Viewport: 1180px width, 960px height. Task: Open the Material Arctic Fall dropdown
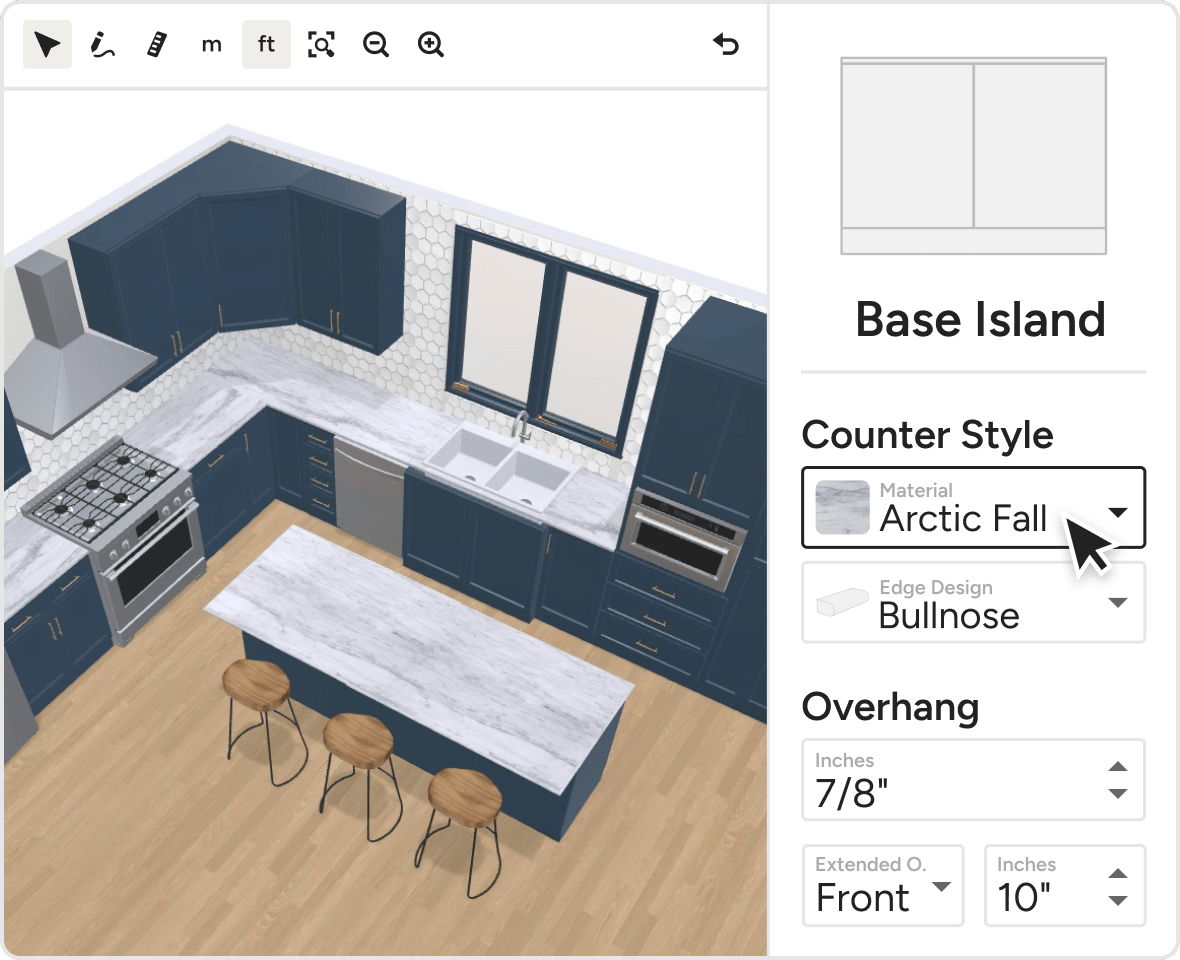coord(1117,512)
